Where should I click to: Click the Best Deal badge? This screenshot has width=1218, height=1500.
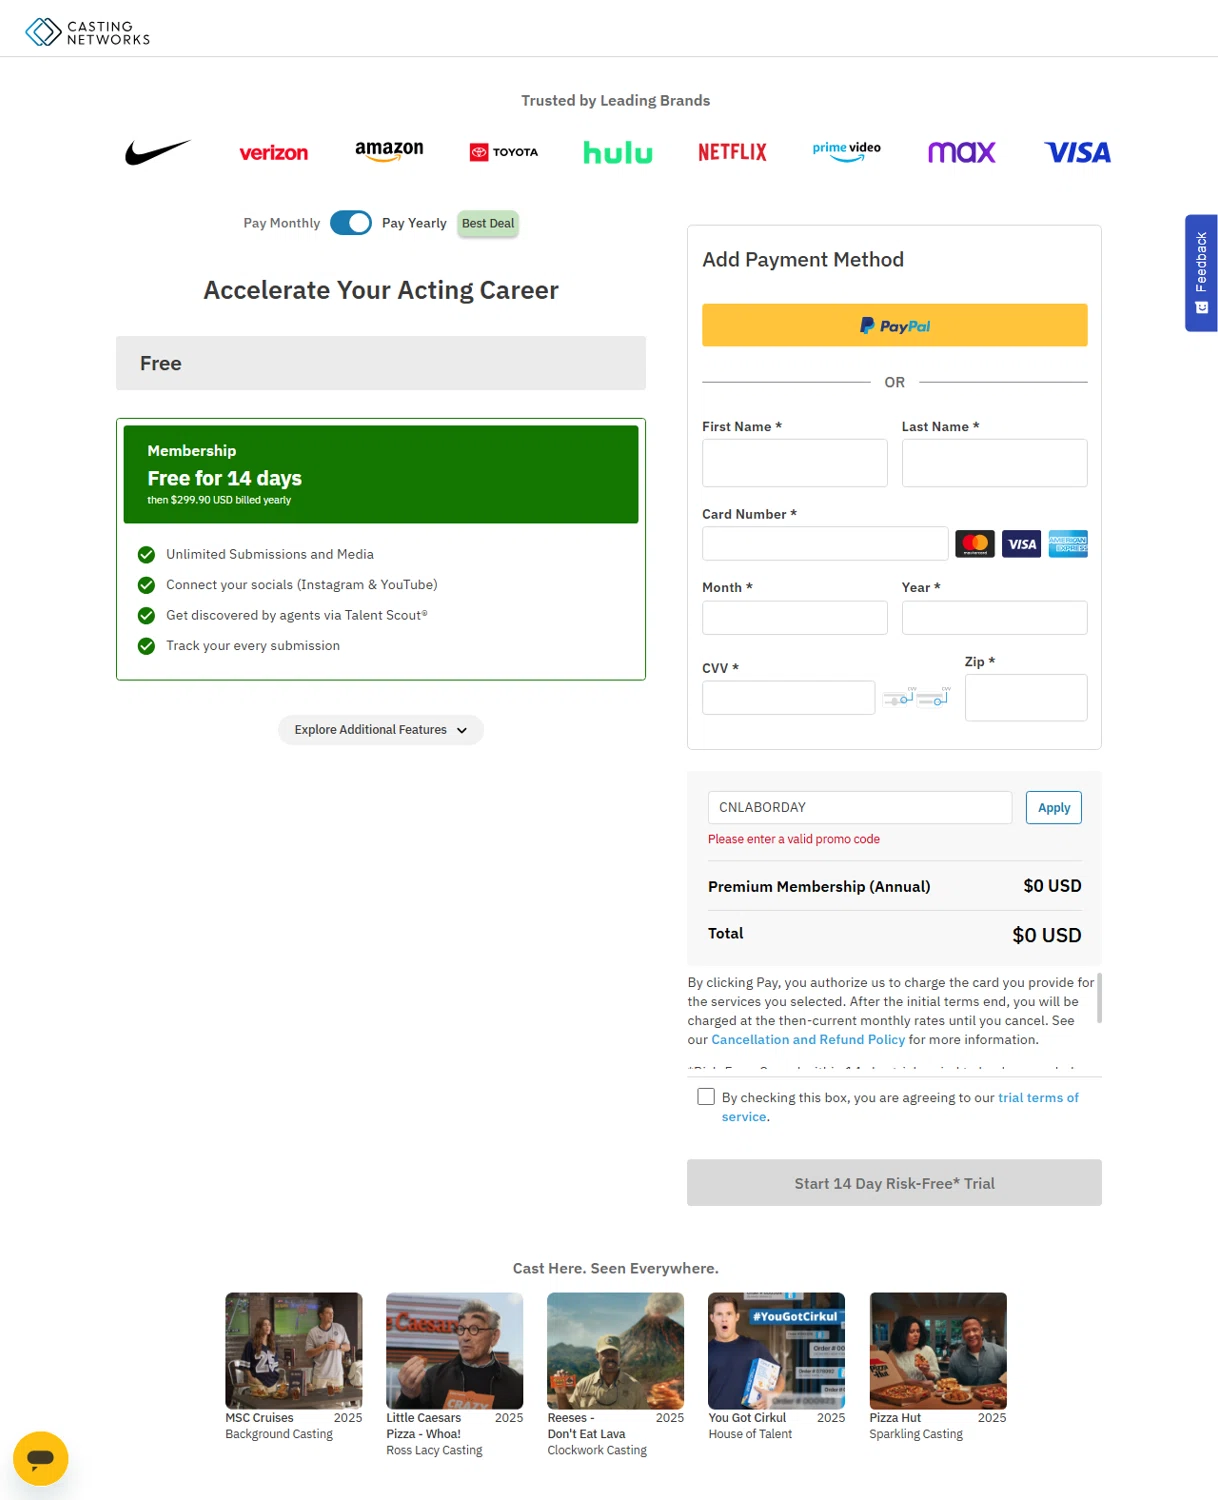click(x=488, y=223)
